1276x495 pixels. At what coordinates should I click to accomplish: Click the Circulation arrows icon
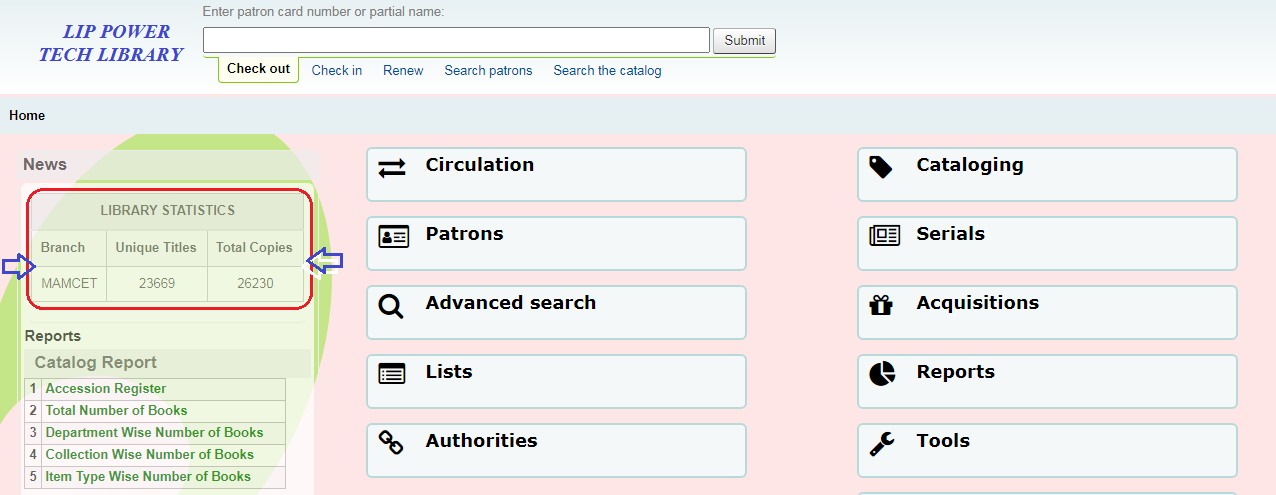[x=392, y=168]
